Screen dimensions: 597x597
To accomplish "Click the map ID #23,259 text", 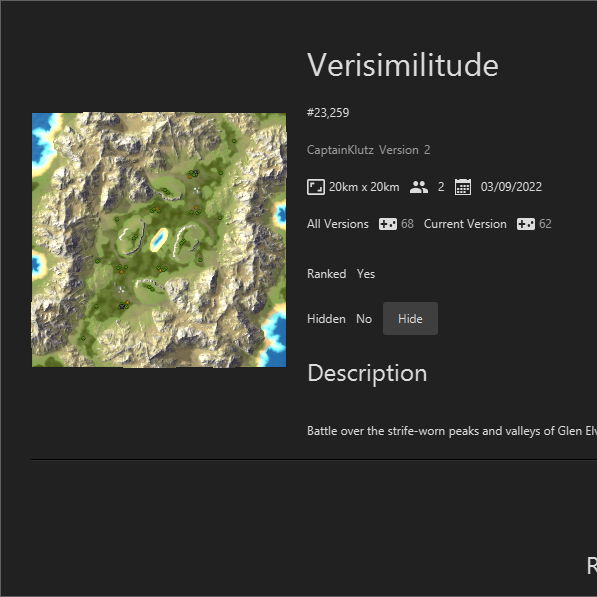I will coord(328,113).
